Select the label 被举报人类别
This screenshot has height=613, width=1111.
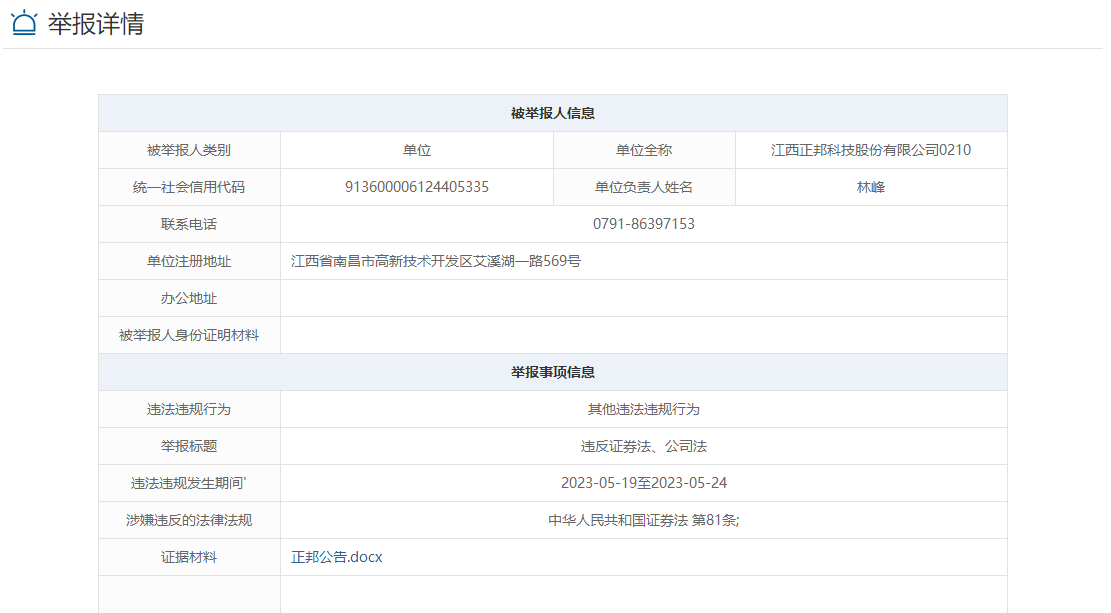click(188, 150)
